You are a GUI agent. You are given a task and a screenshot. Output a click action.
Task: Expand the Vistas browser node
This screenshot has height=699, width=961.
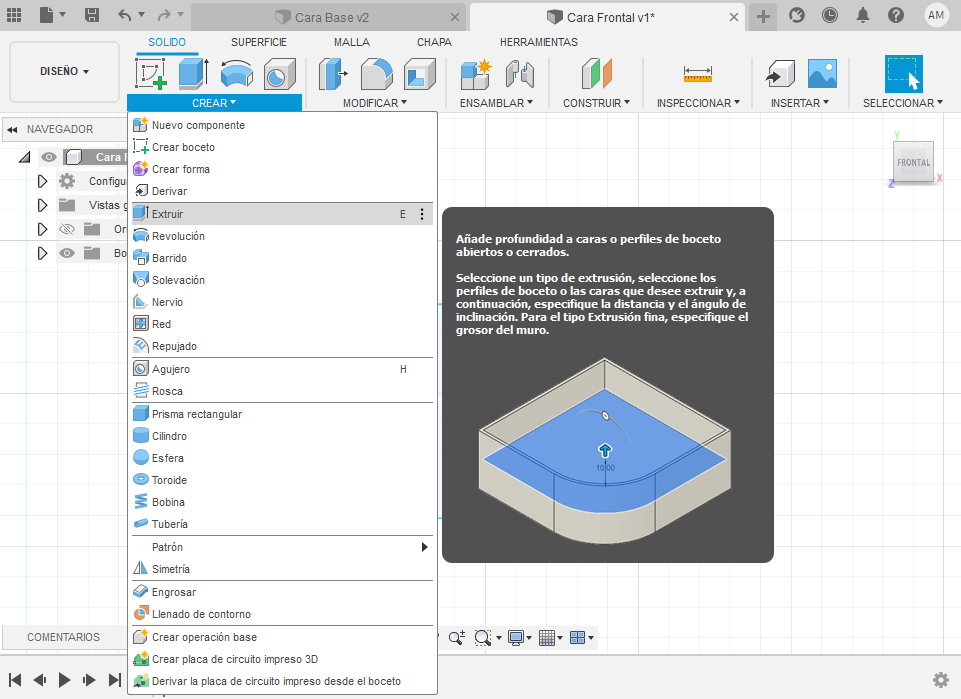(x=42, y=205)
